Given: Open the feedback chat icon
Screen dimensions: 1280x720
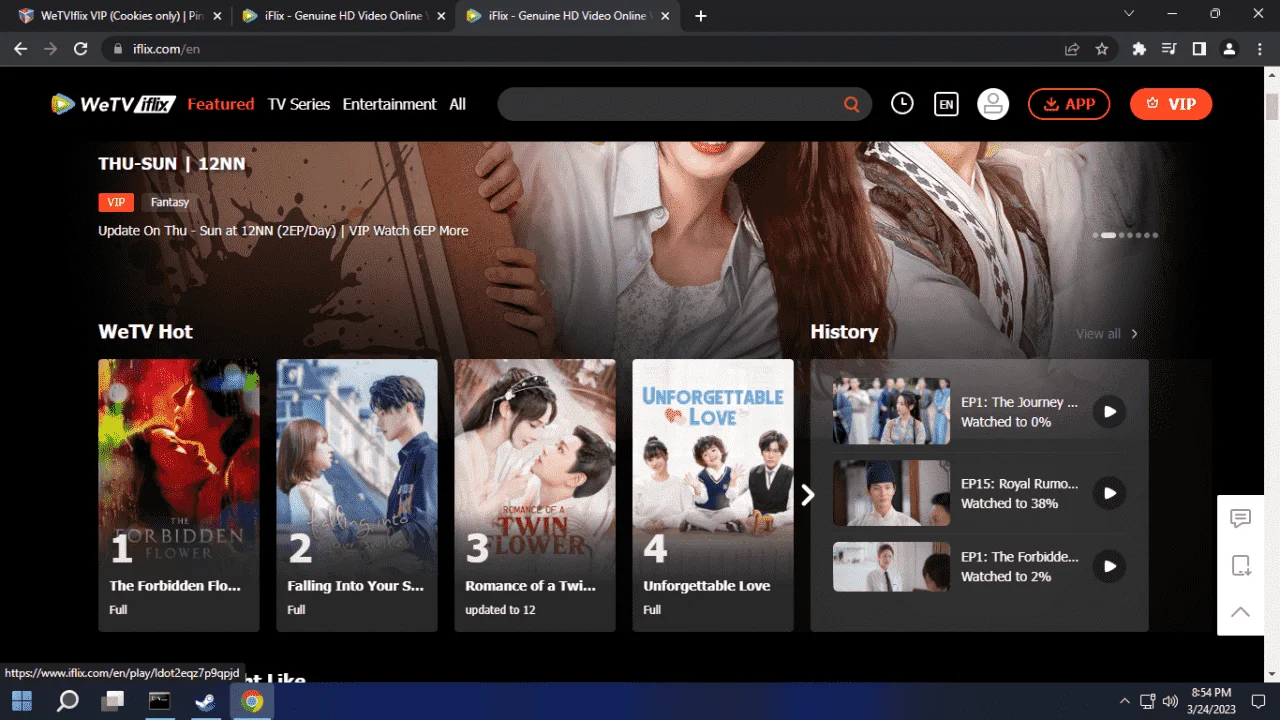Looking at the screenshot, I should coord(1241,518).
